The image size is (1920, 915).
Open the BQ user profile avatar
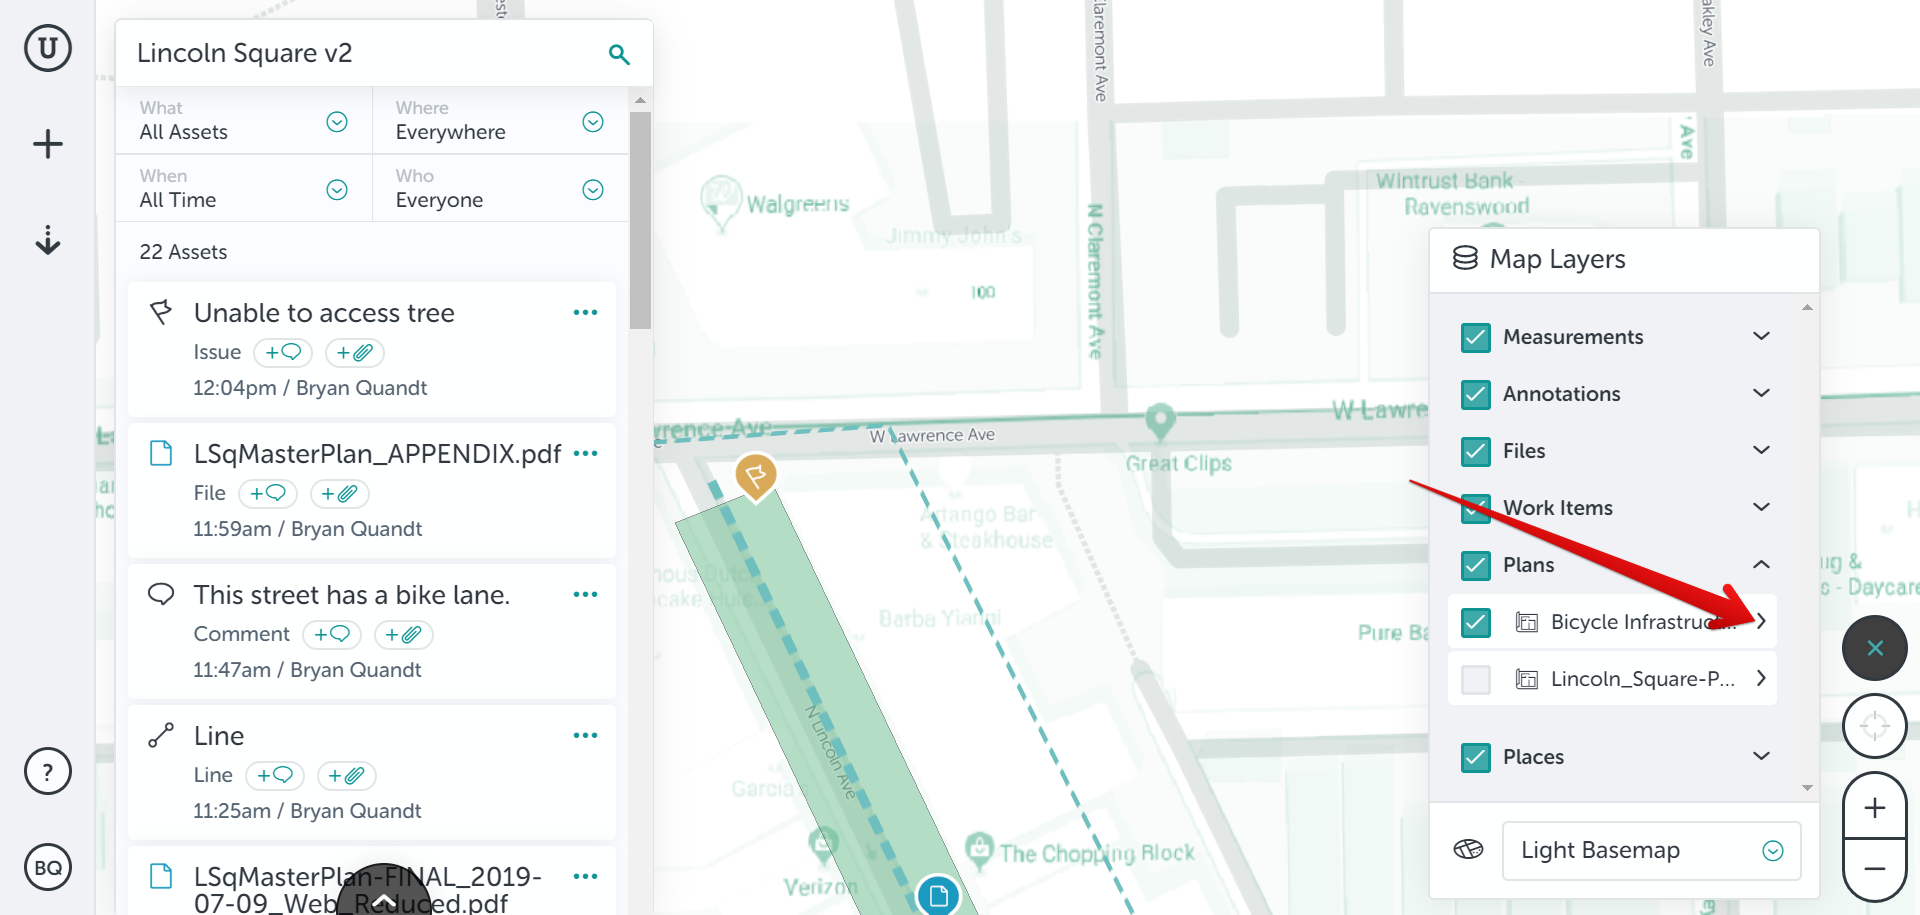click(x=48, y=867)
